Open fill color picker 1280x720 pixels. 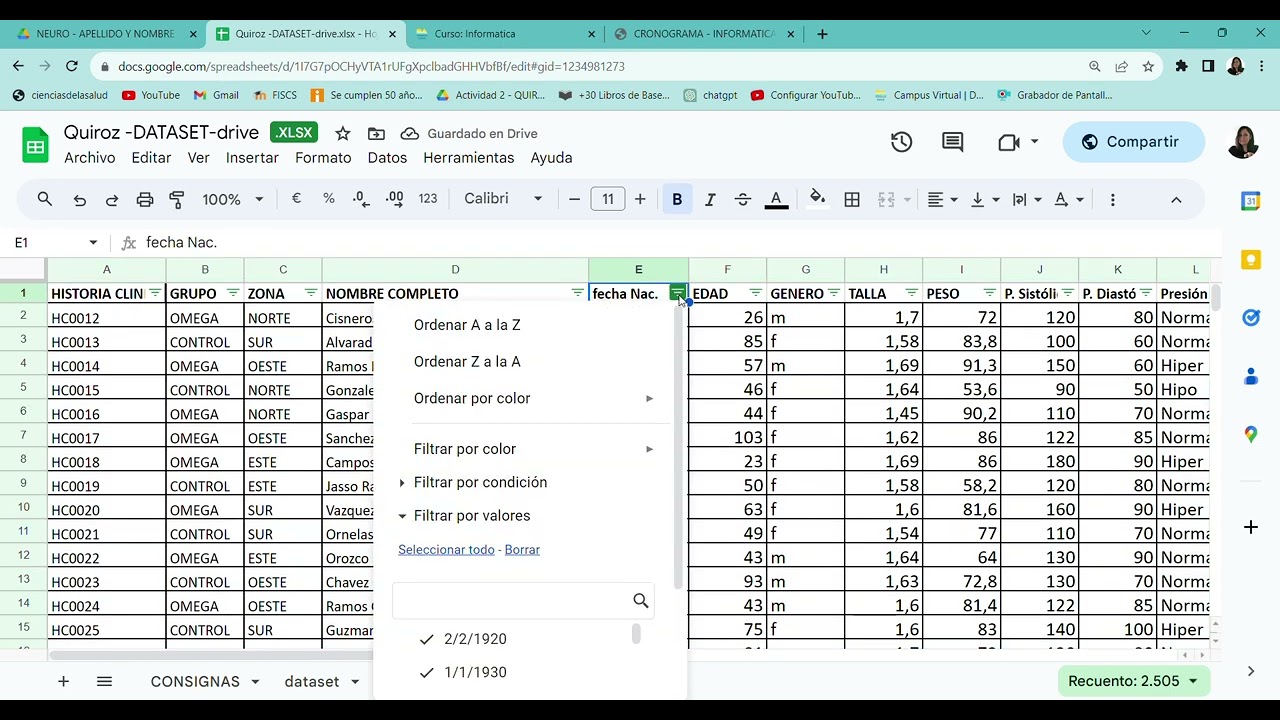(818, 199)
